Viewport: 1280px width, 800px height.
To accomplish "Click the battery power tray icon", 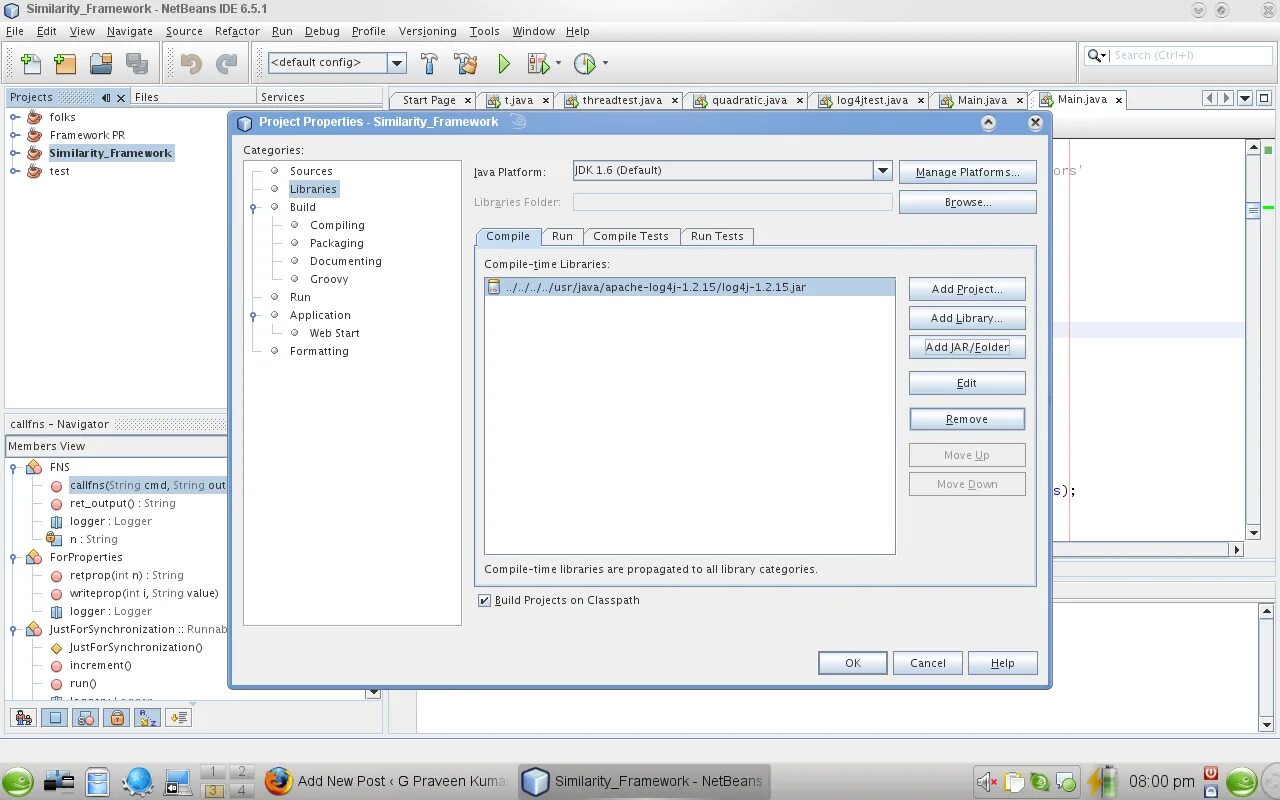I will pyautogui.click(x=1101, y=781).
